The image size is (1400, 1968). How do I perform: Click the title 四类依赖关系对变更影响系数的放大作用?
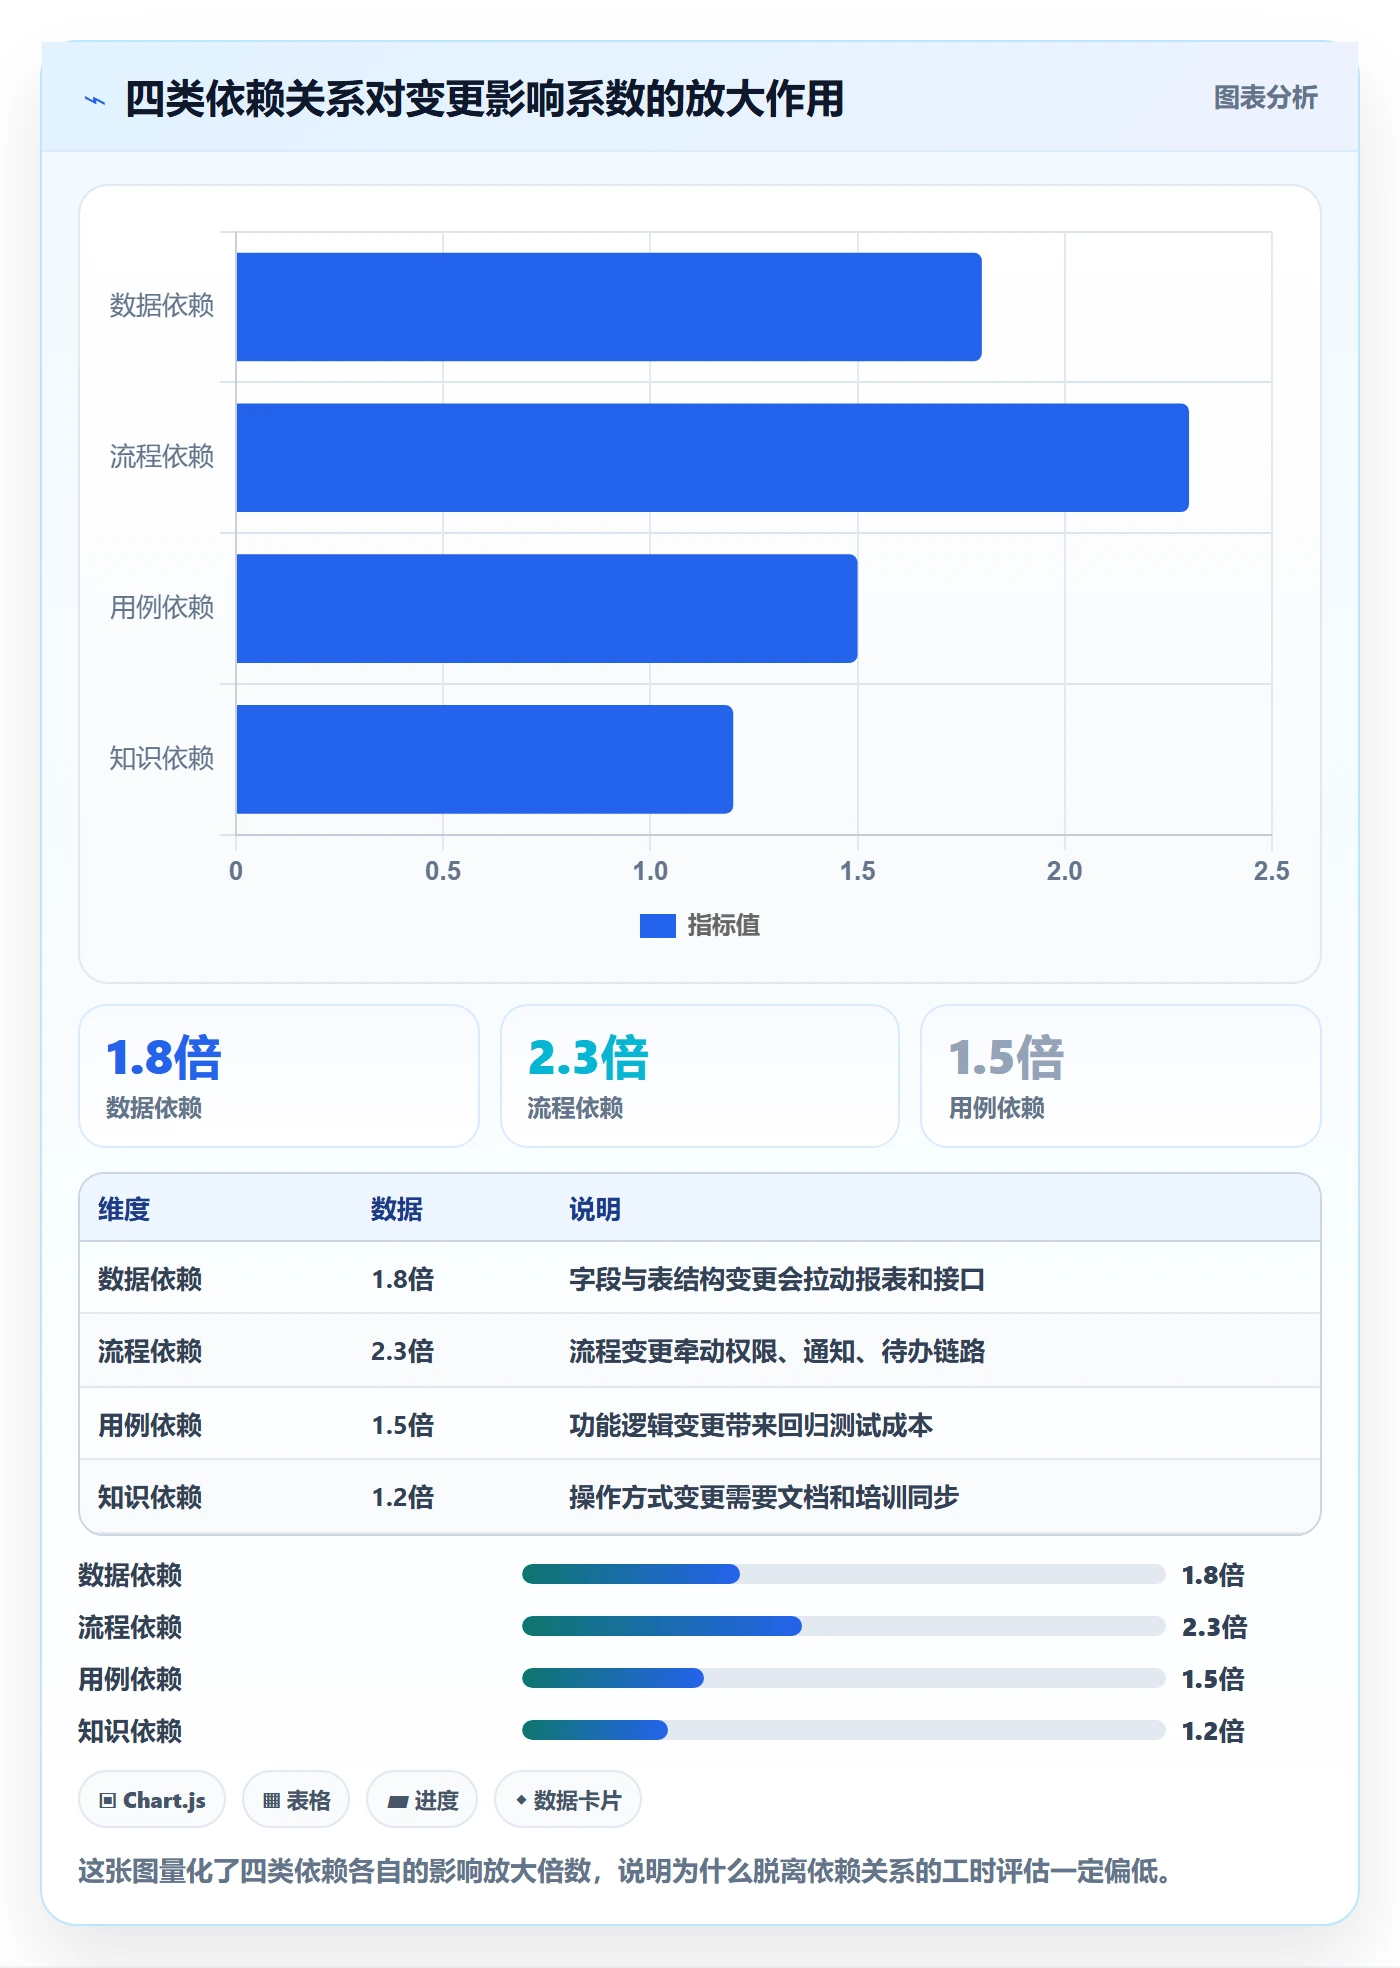click(x=485, y=100)
